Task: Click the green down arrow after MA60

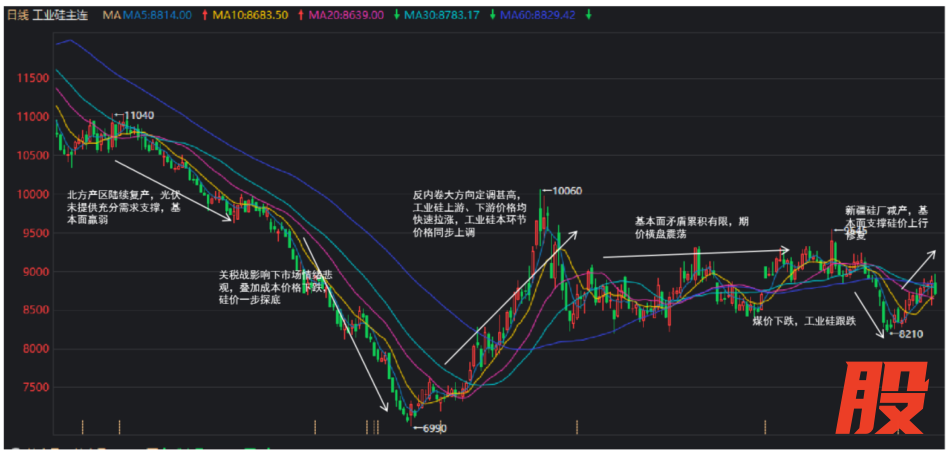Action: click(x=588, y=15)
